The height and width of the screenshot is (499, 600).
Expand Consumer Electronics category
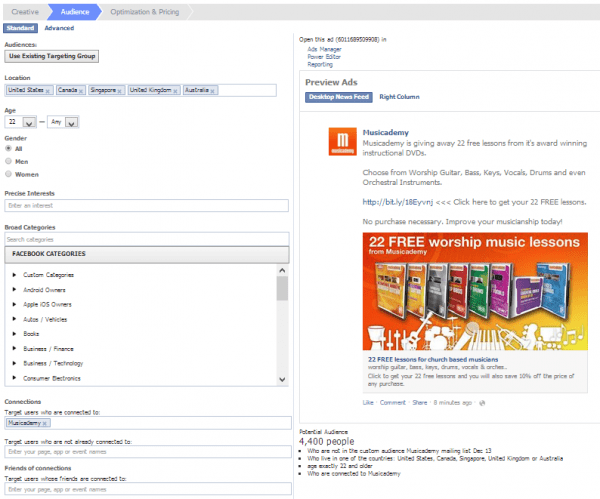[14, 378]
